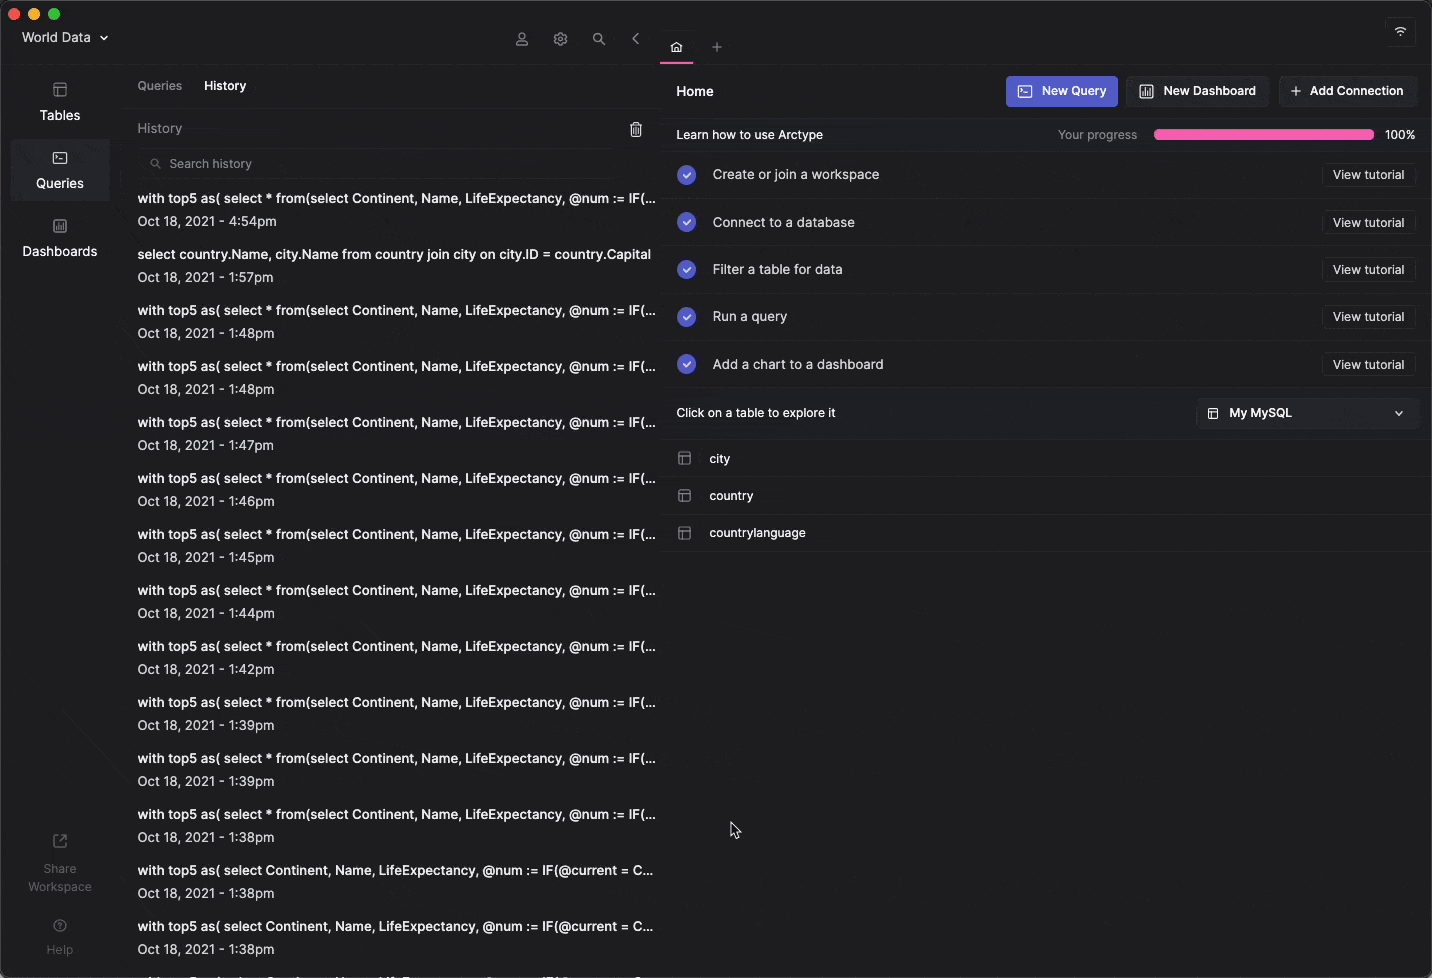Click the search magnifier icon in toolbar
Viewport: 1432px width, 978px height.
pyautogui.click(x=598, y=39)
